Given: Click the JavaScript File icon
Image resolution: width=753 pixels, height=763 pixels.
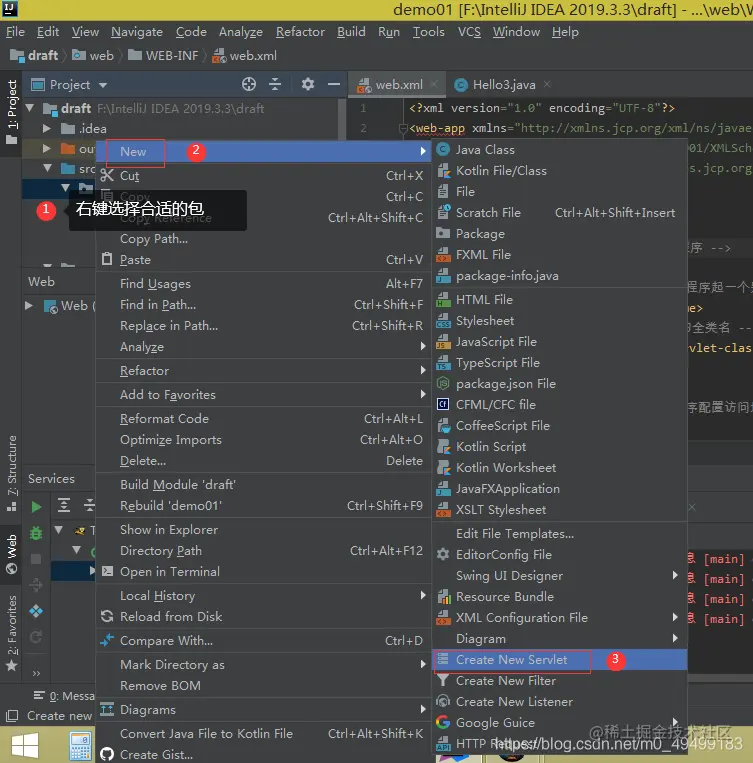Looking at the screenshot, I should [443, 342].
